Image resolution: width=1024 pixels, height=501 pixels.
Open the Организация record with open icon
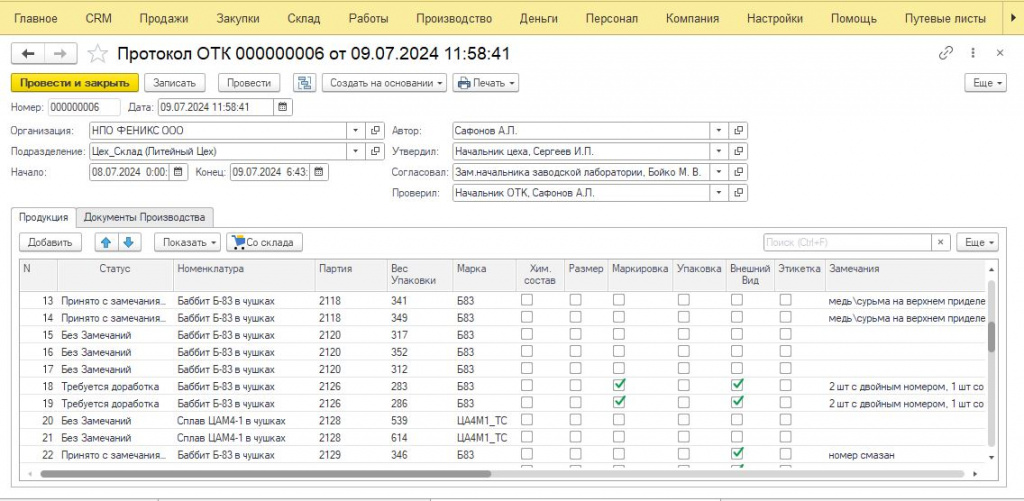[x=375, y=131]
